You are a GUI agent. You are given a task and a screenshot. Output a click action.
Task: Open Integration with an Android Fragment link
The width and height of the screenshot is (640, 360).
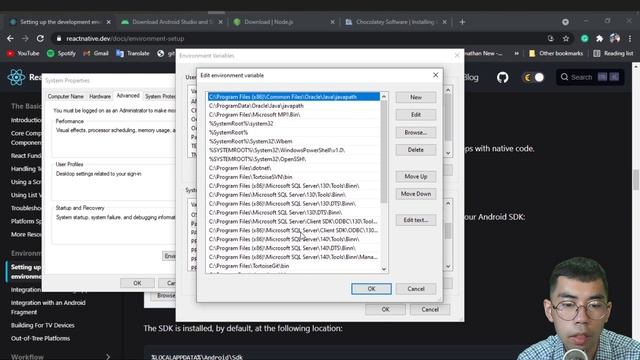pyautogui.click(x=48, y=307)
